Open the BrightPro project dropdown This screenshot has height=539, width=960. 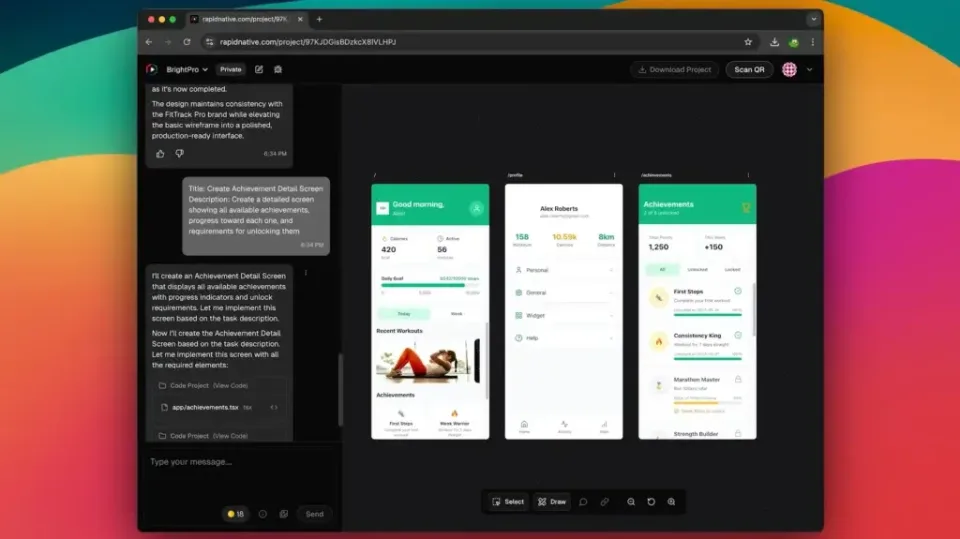pyautogui.click(x=187, y=69)
